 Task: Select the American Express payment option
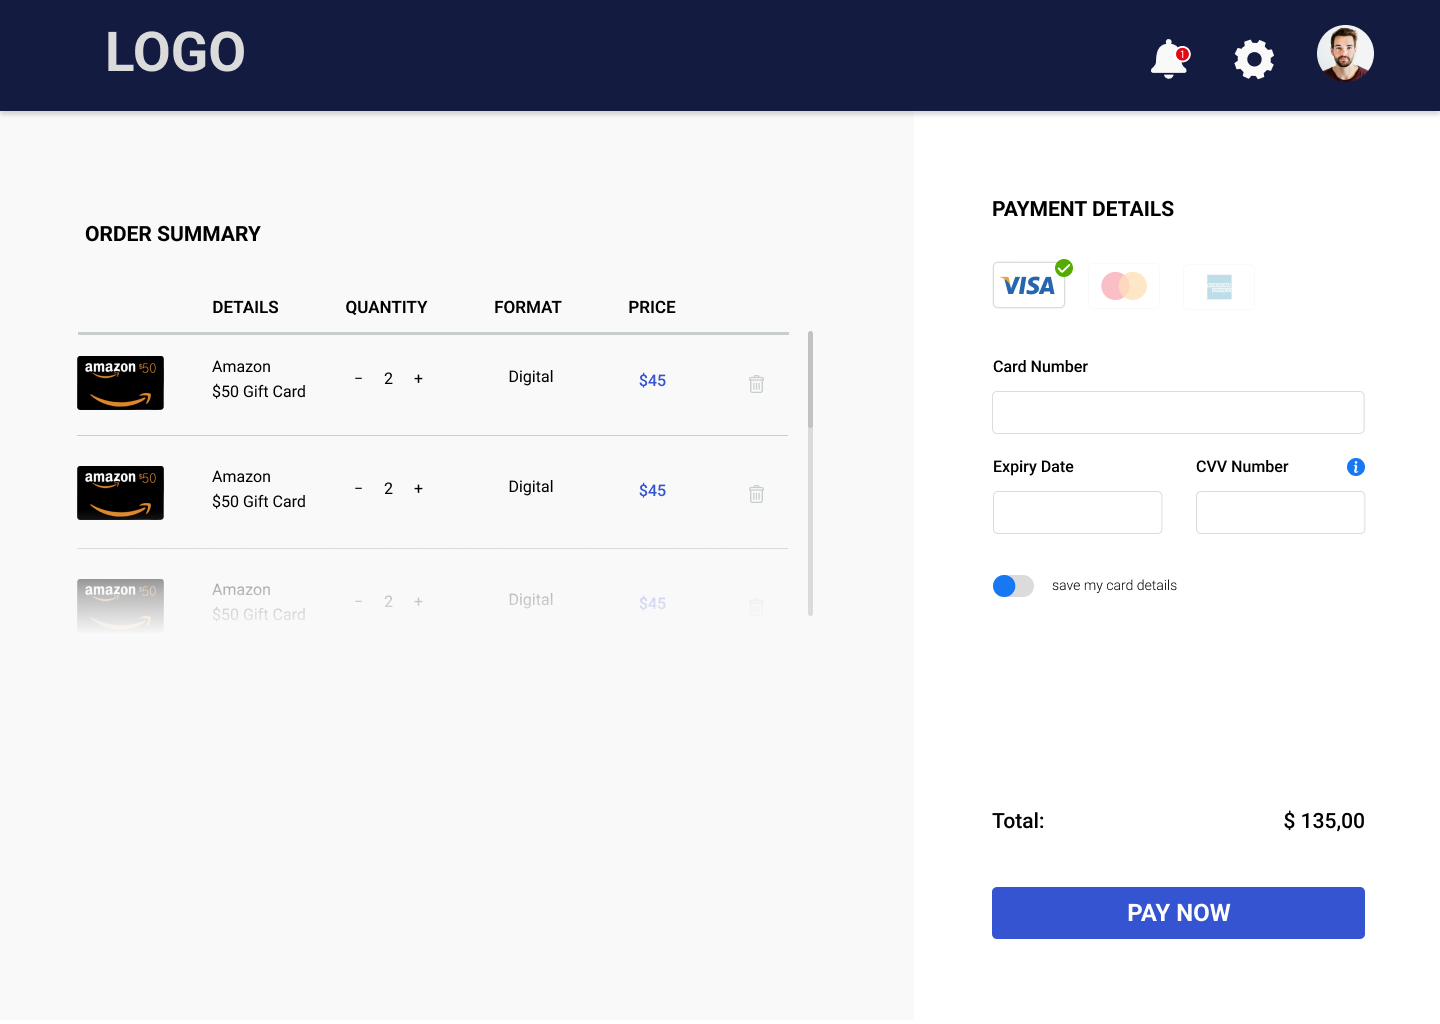point(1218,287)
